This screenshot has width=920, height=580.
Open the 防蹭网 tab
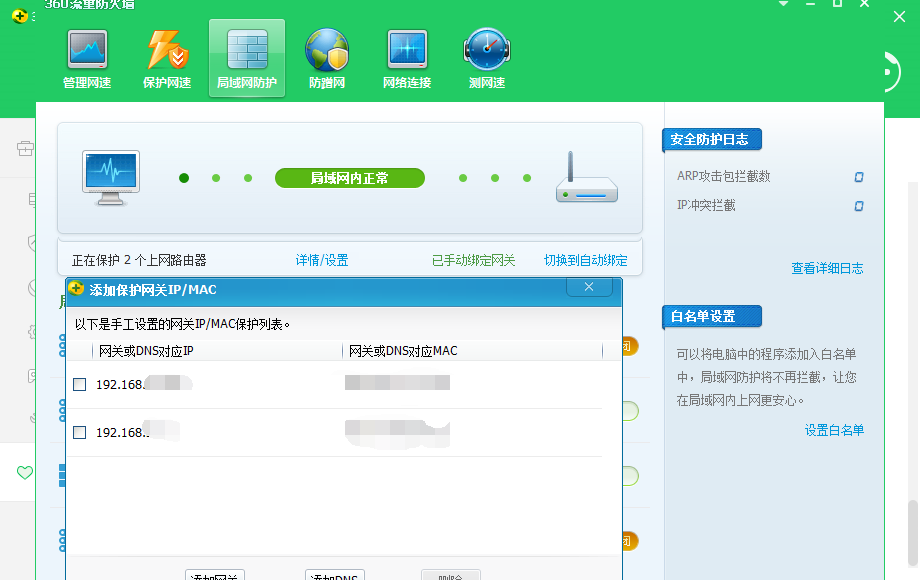327,59
